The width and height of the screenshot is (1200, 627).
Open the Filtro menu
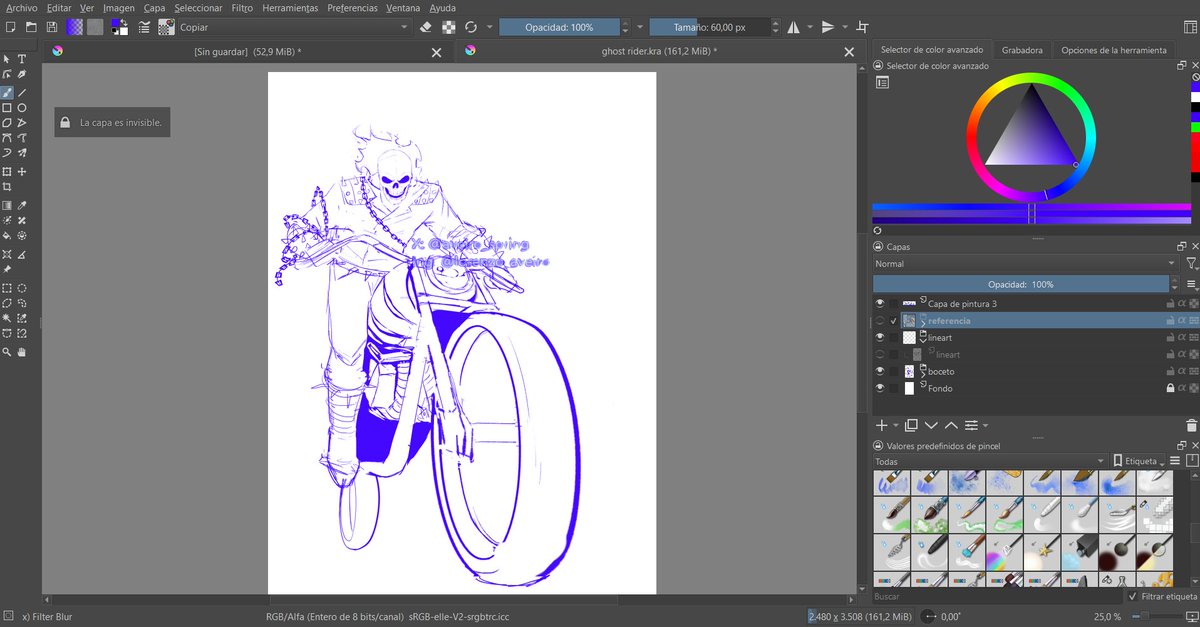pyautogui.click(x=242, y=7)
